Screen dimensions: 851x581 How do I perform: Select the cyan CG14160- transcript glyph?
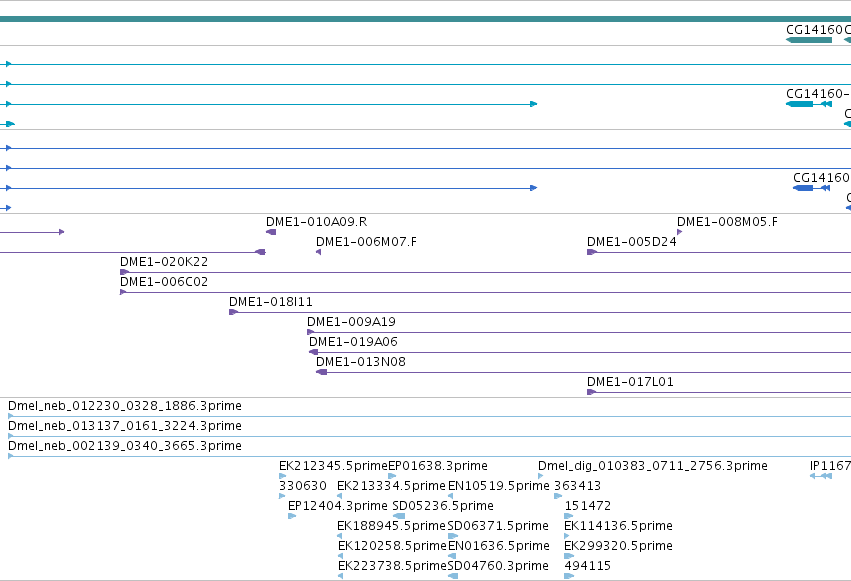click(x=809, y=104)
